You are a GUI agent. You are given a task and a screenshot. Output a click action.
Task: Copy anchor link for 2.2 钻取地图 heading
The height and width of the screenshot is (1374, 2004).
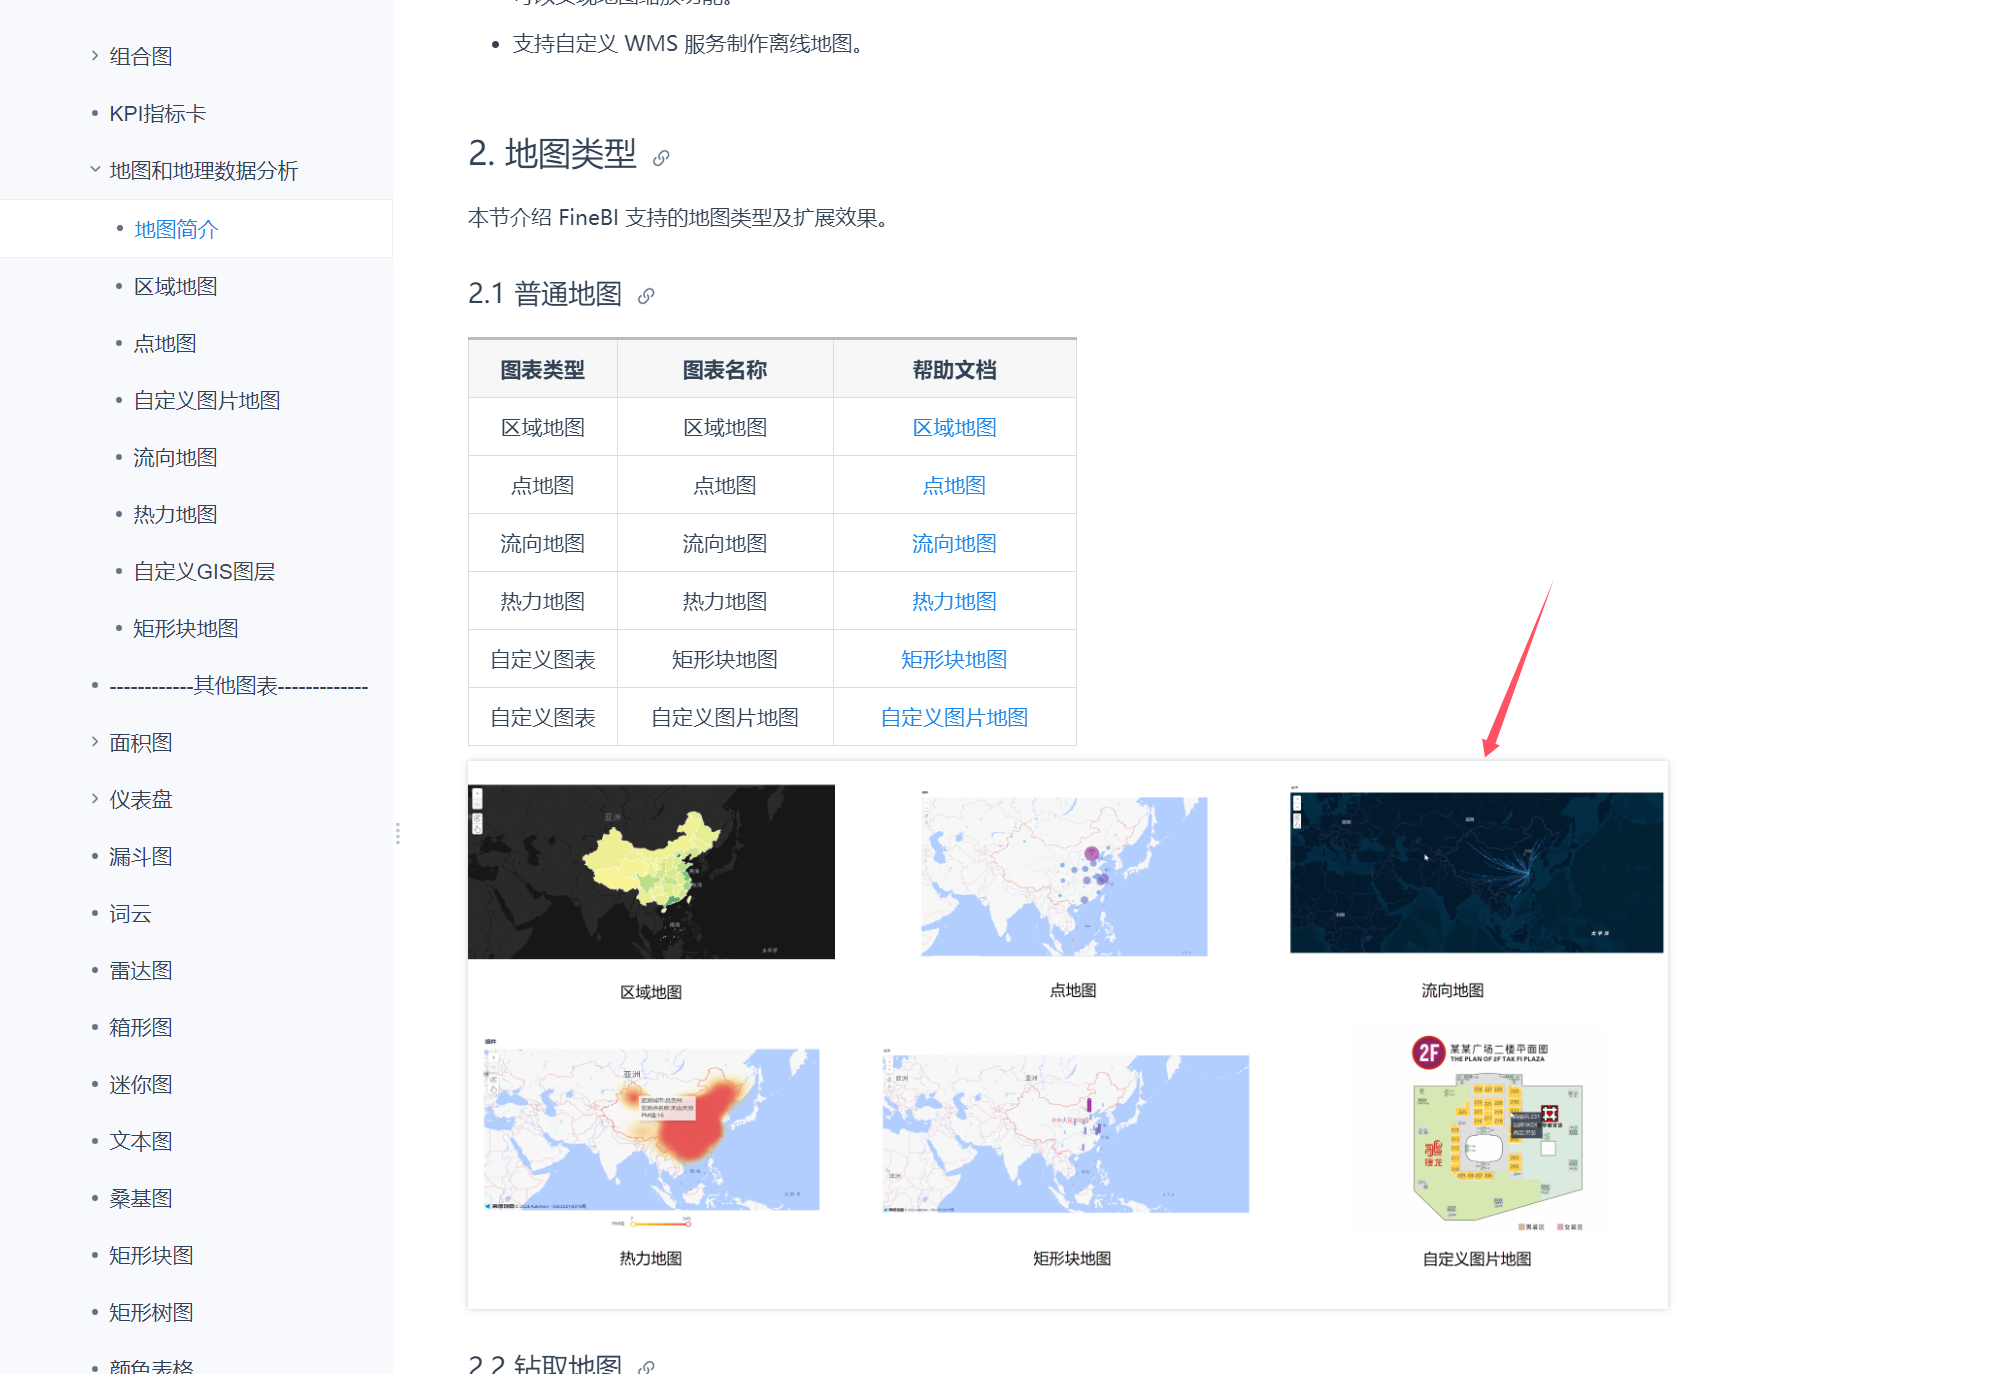[647, 1365]
